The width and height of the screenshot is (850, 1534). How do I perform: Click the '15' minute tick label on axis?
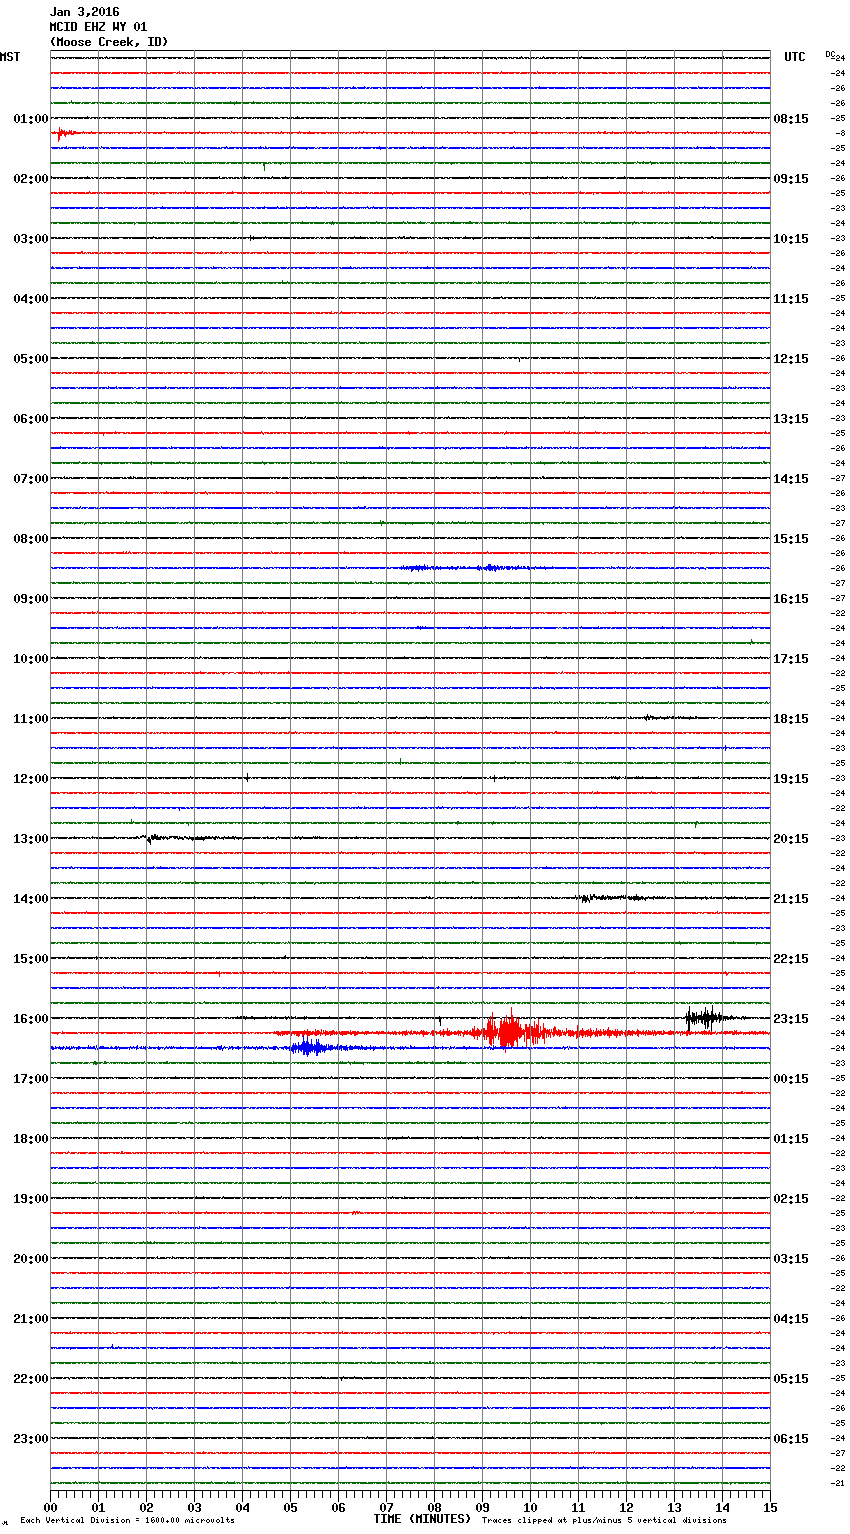click(770, 1507)
